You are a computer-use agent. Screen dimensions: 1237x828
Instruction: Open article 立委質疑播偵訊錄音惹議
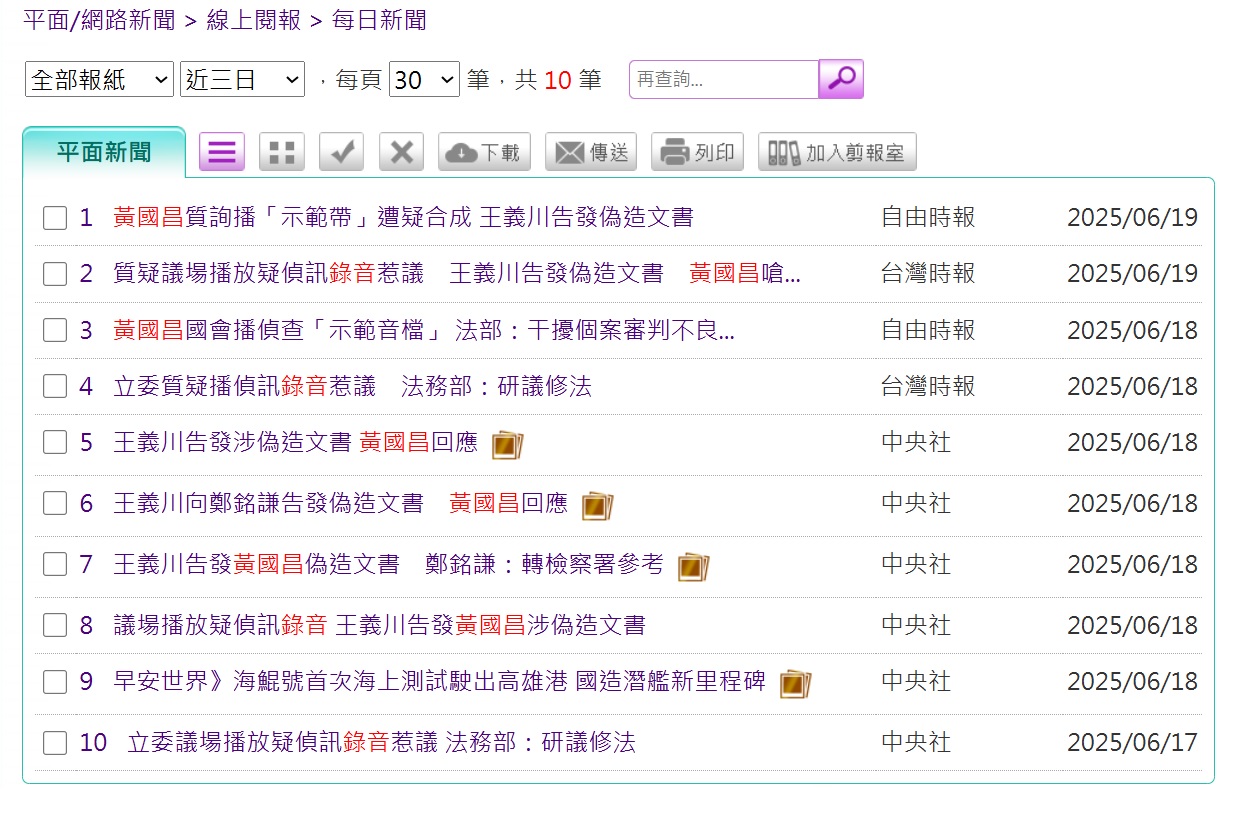click(x=352, y=385)
